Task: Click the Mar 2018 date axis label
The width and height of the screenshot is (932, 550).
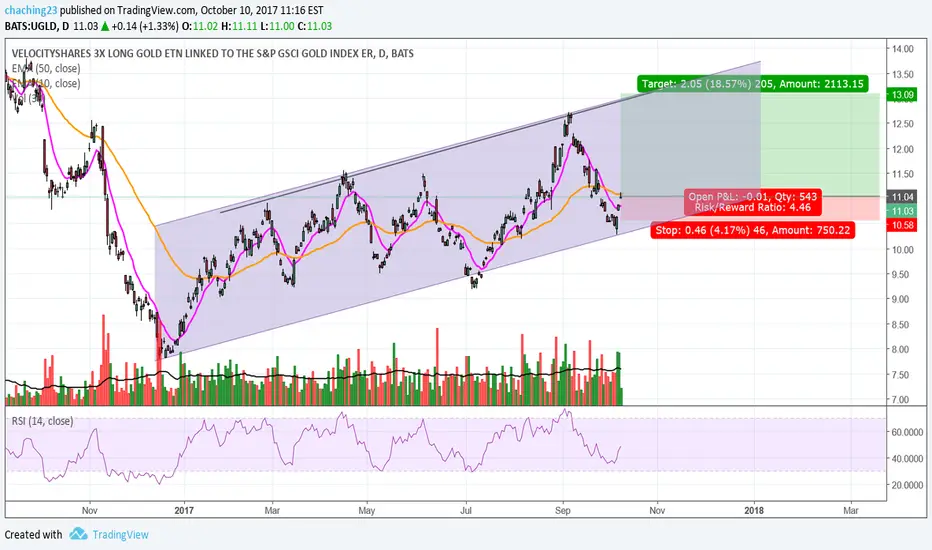Action: pos(851,511)
